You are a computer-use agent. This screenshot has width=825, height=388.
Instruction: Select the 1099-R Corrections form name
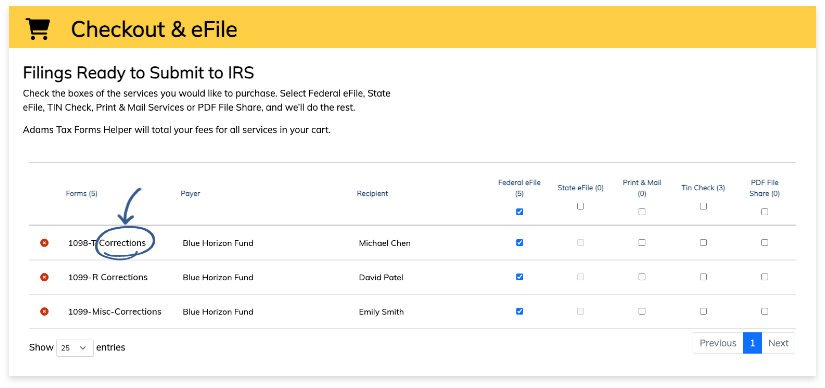[108, 277]
